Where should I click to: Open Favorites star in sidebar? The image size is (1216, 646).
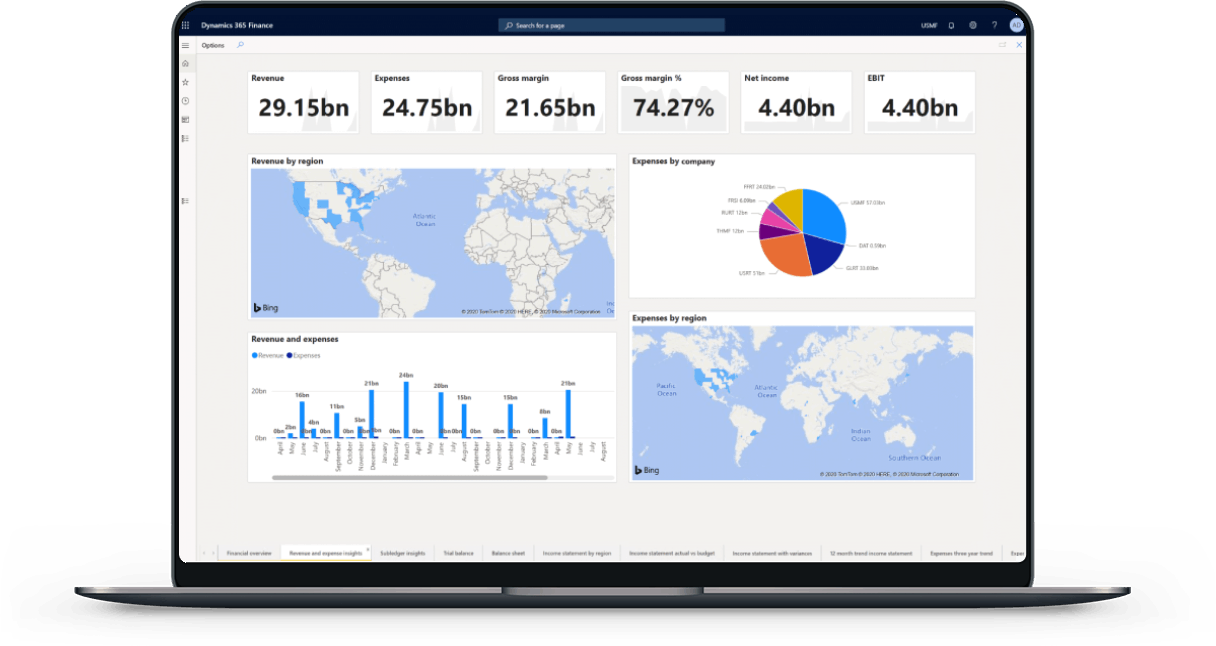click(185, 82)
